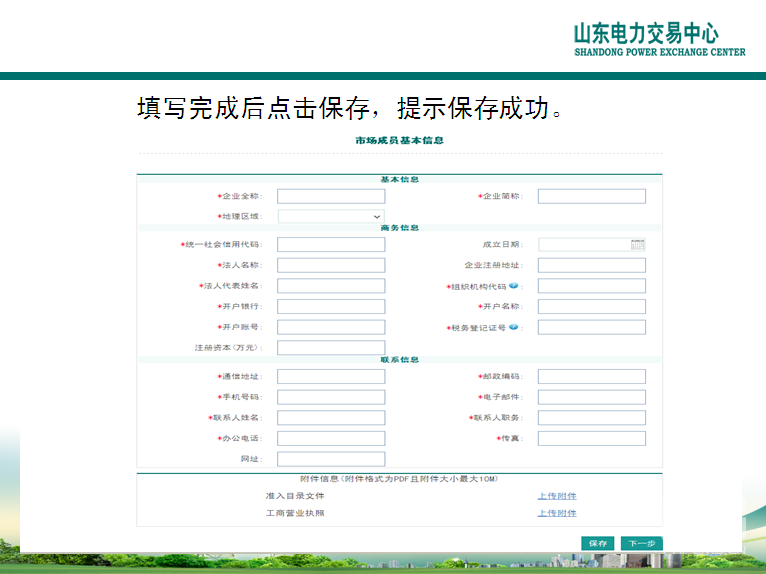Click the 法人名称 input box
Screen dimensions: 766x574
coord(331,265)
